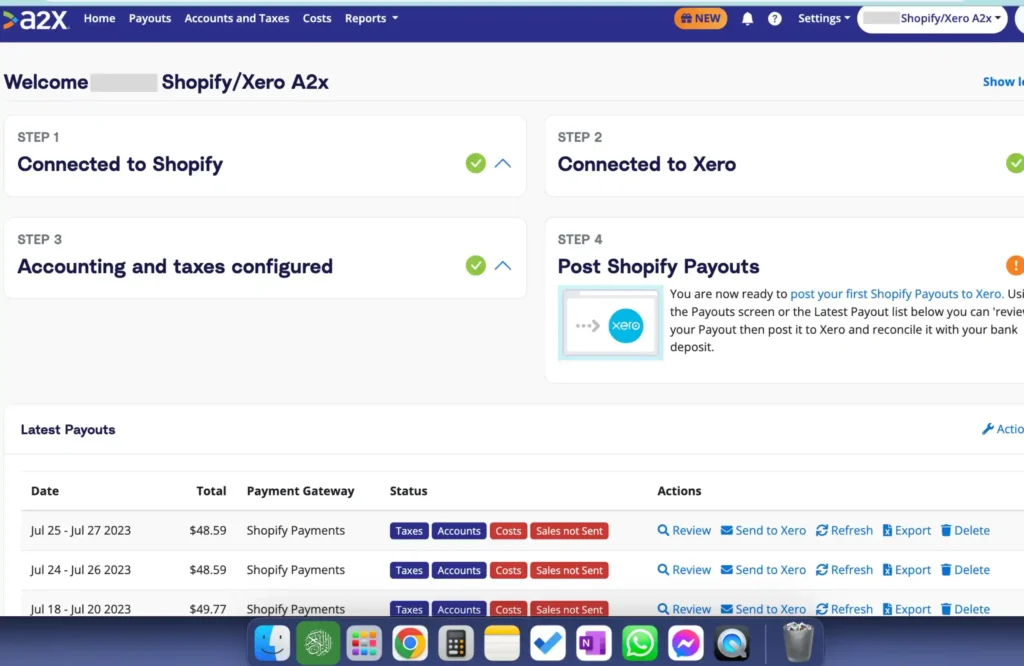Image resolution: width=1024 pixels, height=666 pixels.
Task: Open Messenger from the dock
Action: click(686, 643)
